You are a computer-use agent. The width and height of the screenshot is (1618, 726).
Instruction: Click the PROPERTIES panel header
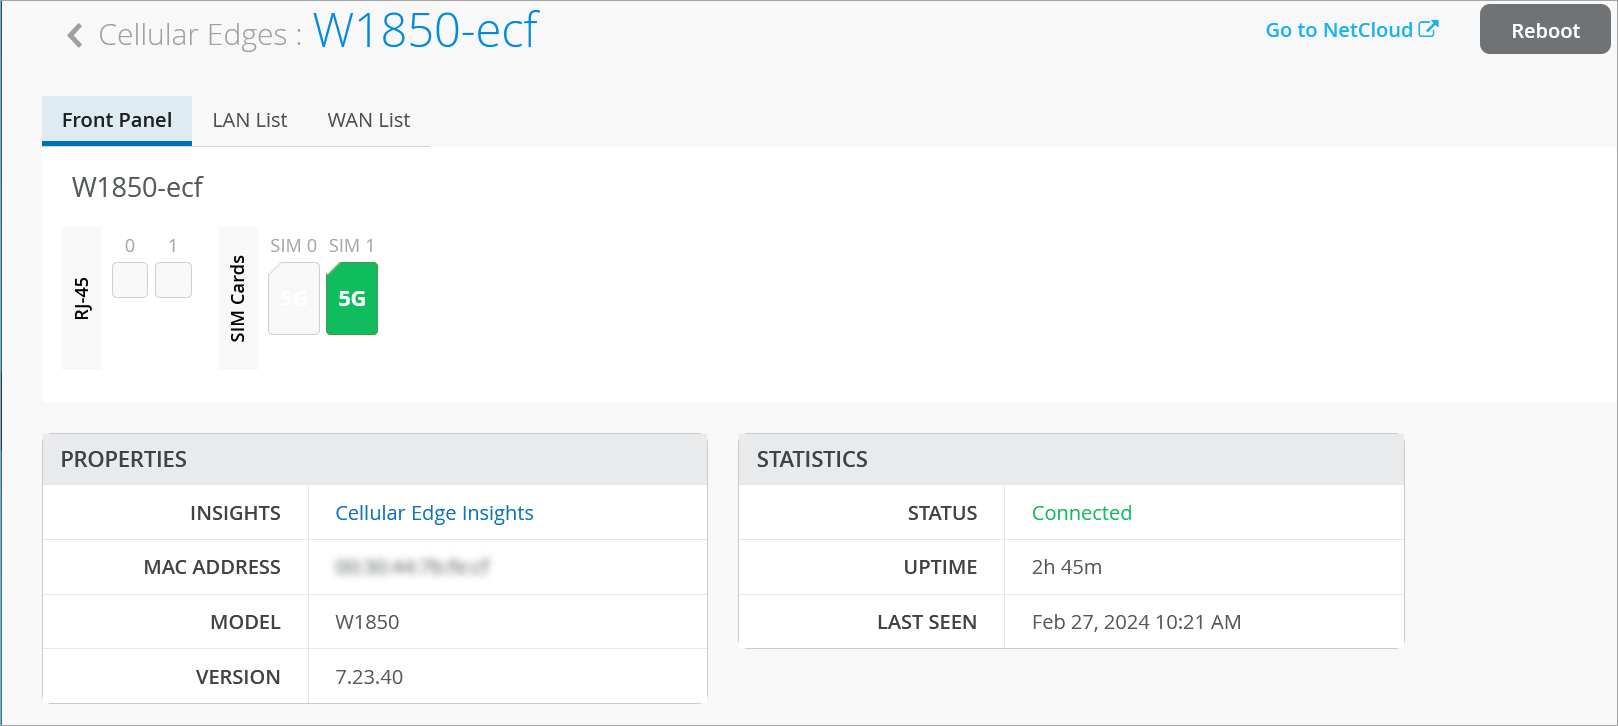pyautogui.click(x=124, y=459)
